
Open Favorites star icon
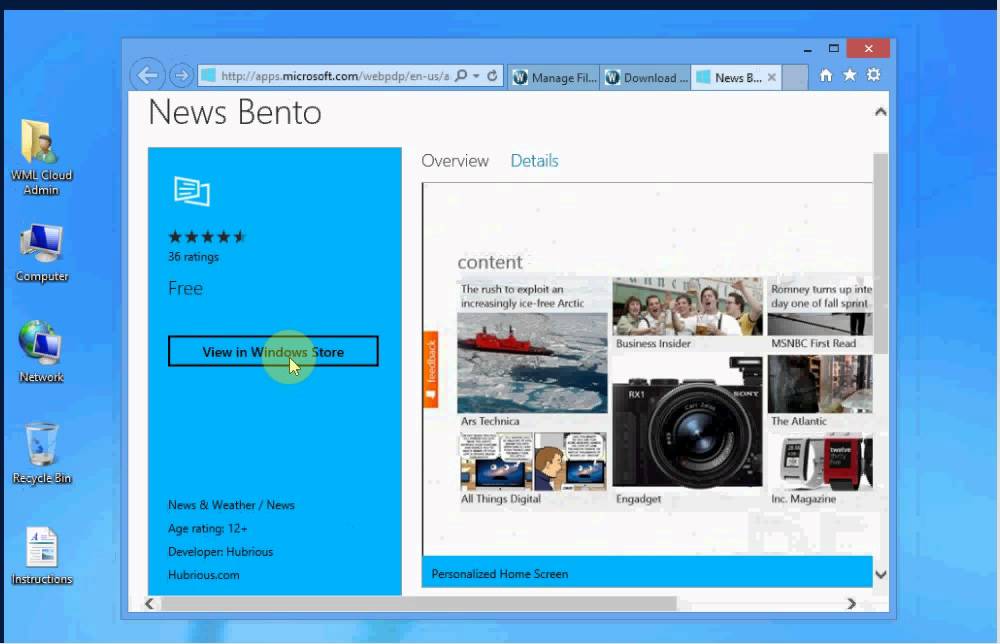pyautogui.click(x=850, y=75)
